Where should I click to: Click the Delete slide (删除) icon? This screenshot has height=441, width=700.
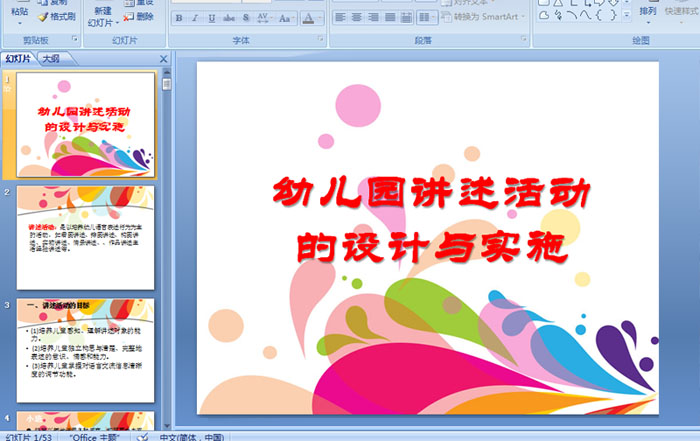point(138,16)
